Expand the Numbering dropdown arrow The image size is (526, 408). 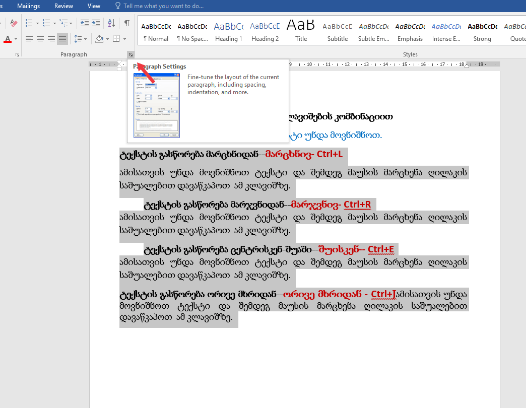click(54, 23)
